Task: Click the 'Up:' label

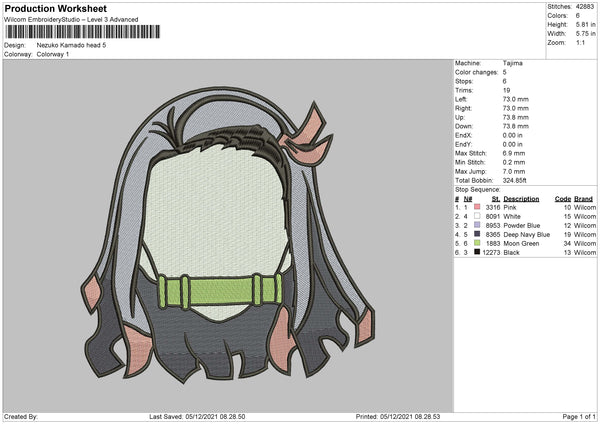Action: (460, 117)
